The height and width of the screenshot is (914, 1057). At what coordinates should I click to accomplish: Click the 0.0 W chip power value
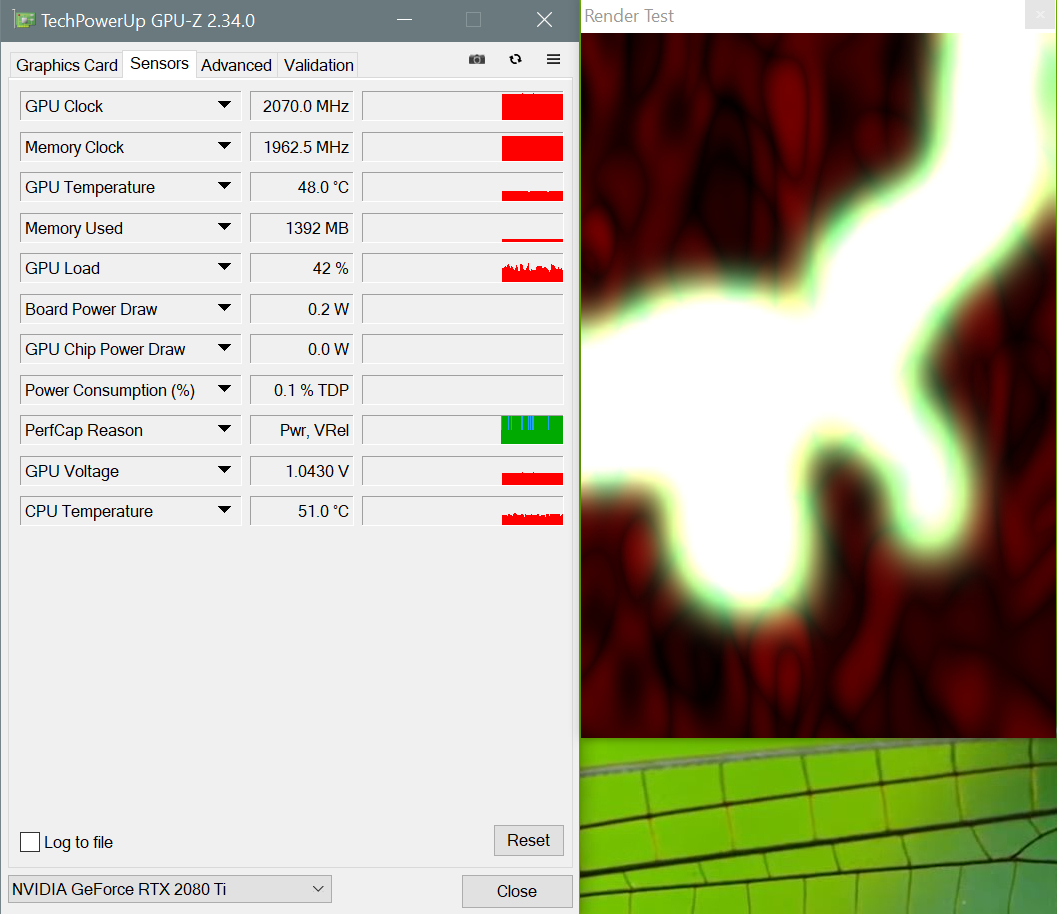coord(302,349)
